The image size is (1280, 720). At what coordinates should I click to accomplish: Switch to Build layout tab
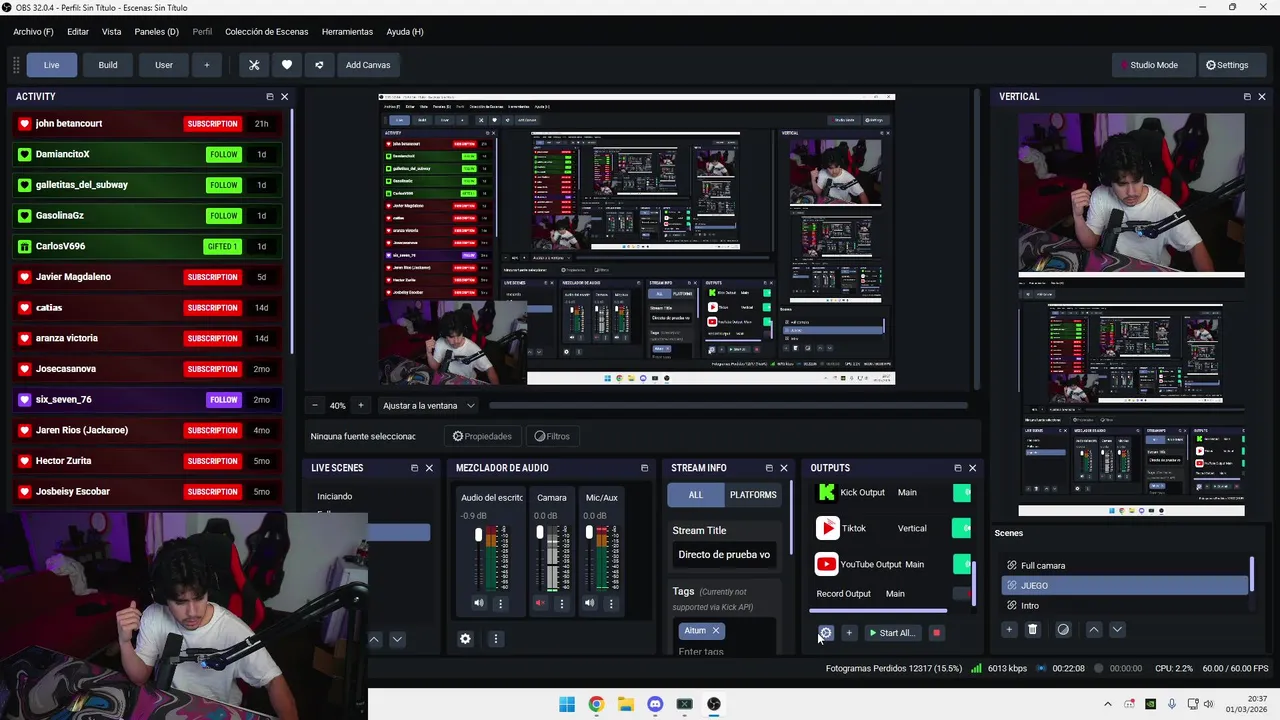[108, 65]
